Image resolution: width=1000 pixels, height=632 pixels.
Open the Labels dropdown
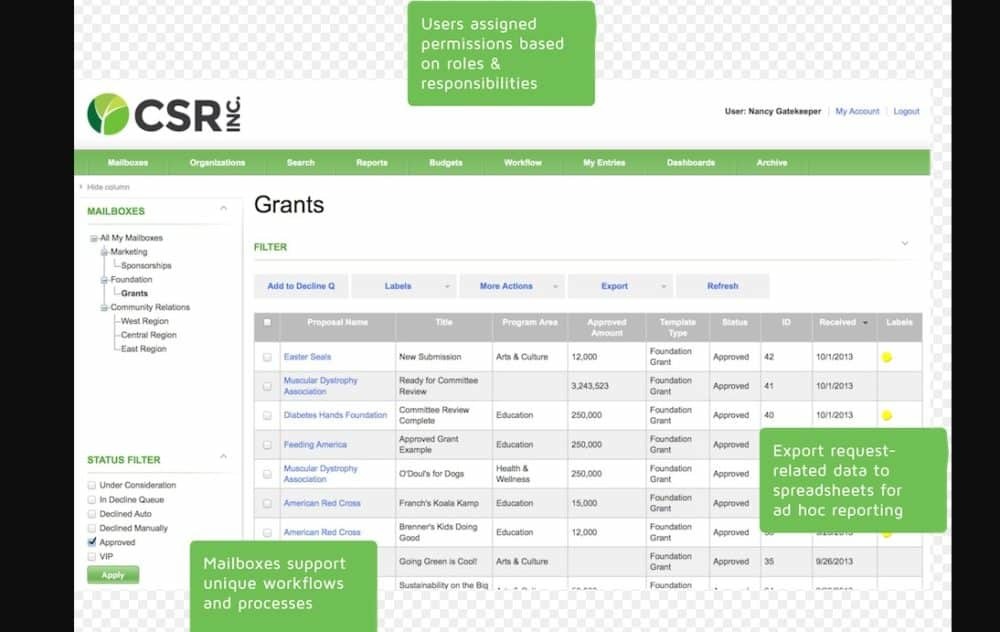(404, 286)
